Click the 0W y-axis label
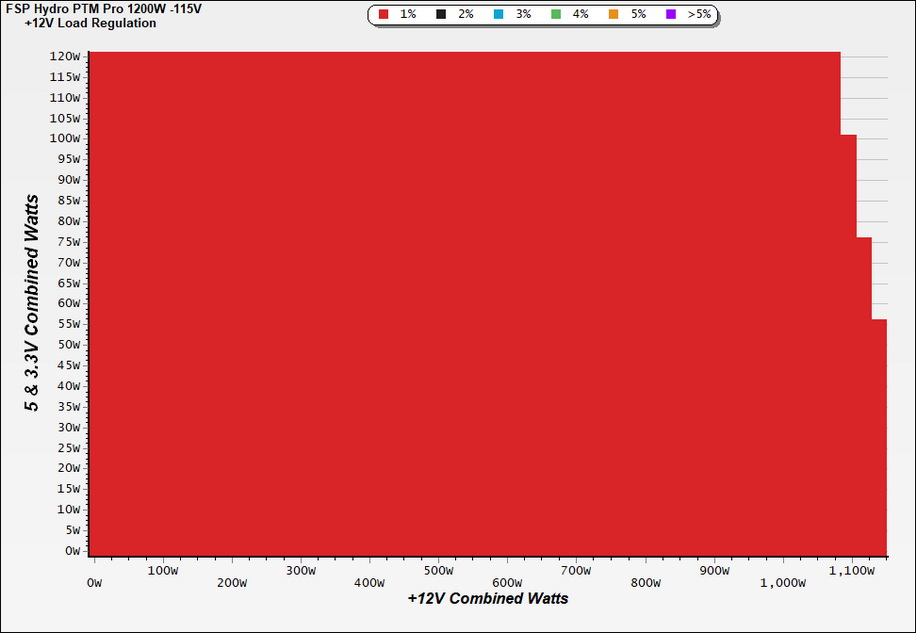Screen dimensions: 916x633 pyautogui.click(x=72, y=551)
